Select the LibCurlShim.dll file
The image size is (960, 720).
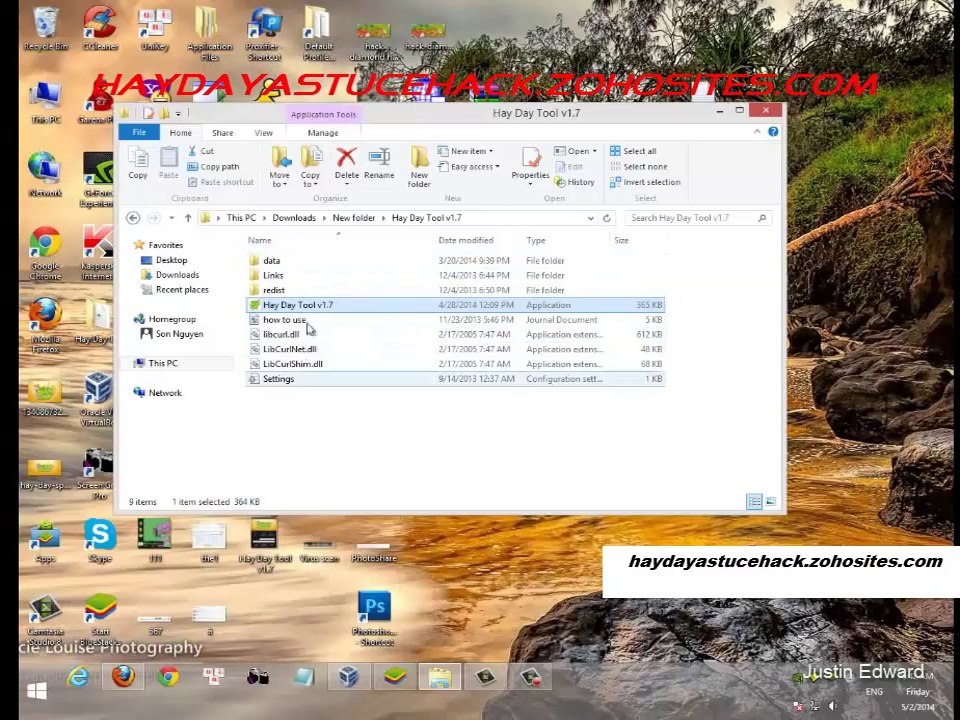click(x=455, y=364)
